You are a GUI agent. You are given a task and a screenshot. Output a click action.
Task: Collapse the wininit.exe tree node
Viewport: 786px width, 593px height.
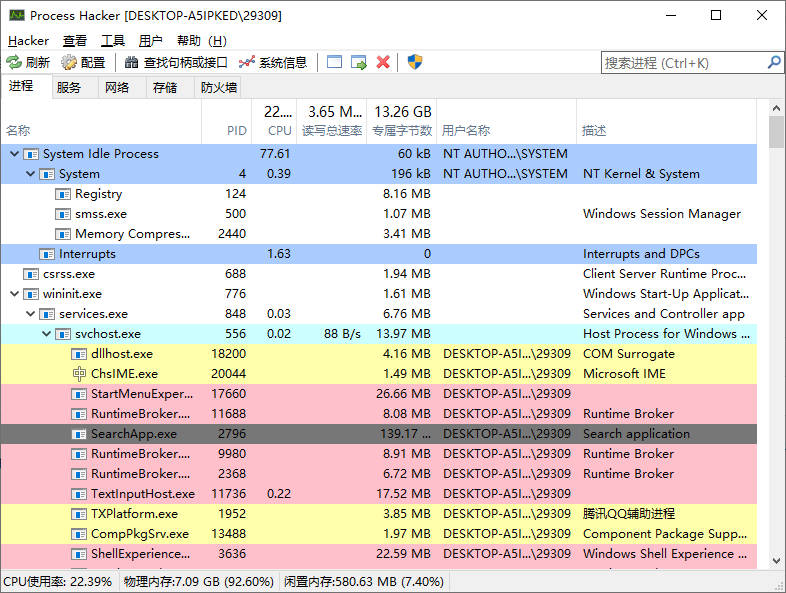click(14, 294)
